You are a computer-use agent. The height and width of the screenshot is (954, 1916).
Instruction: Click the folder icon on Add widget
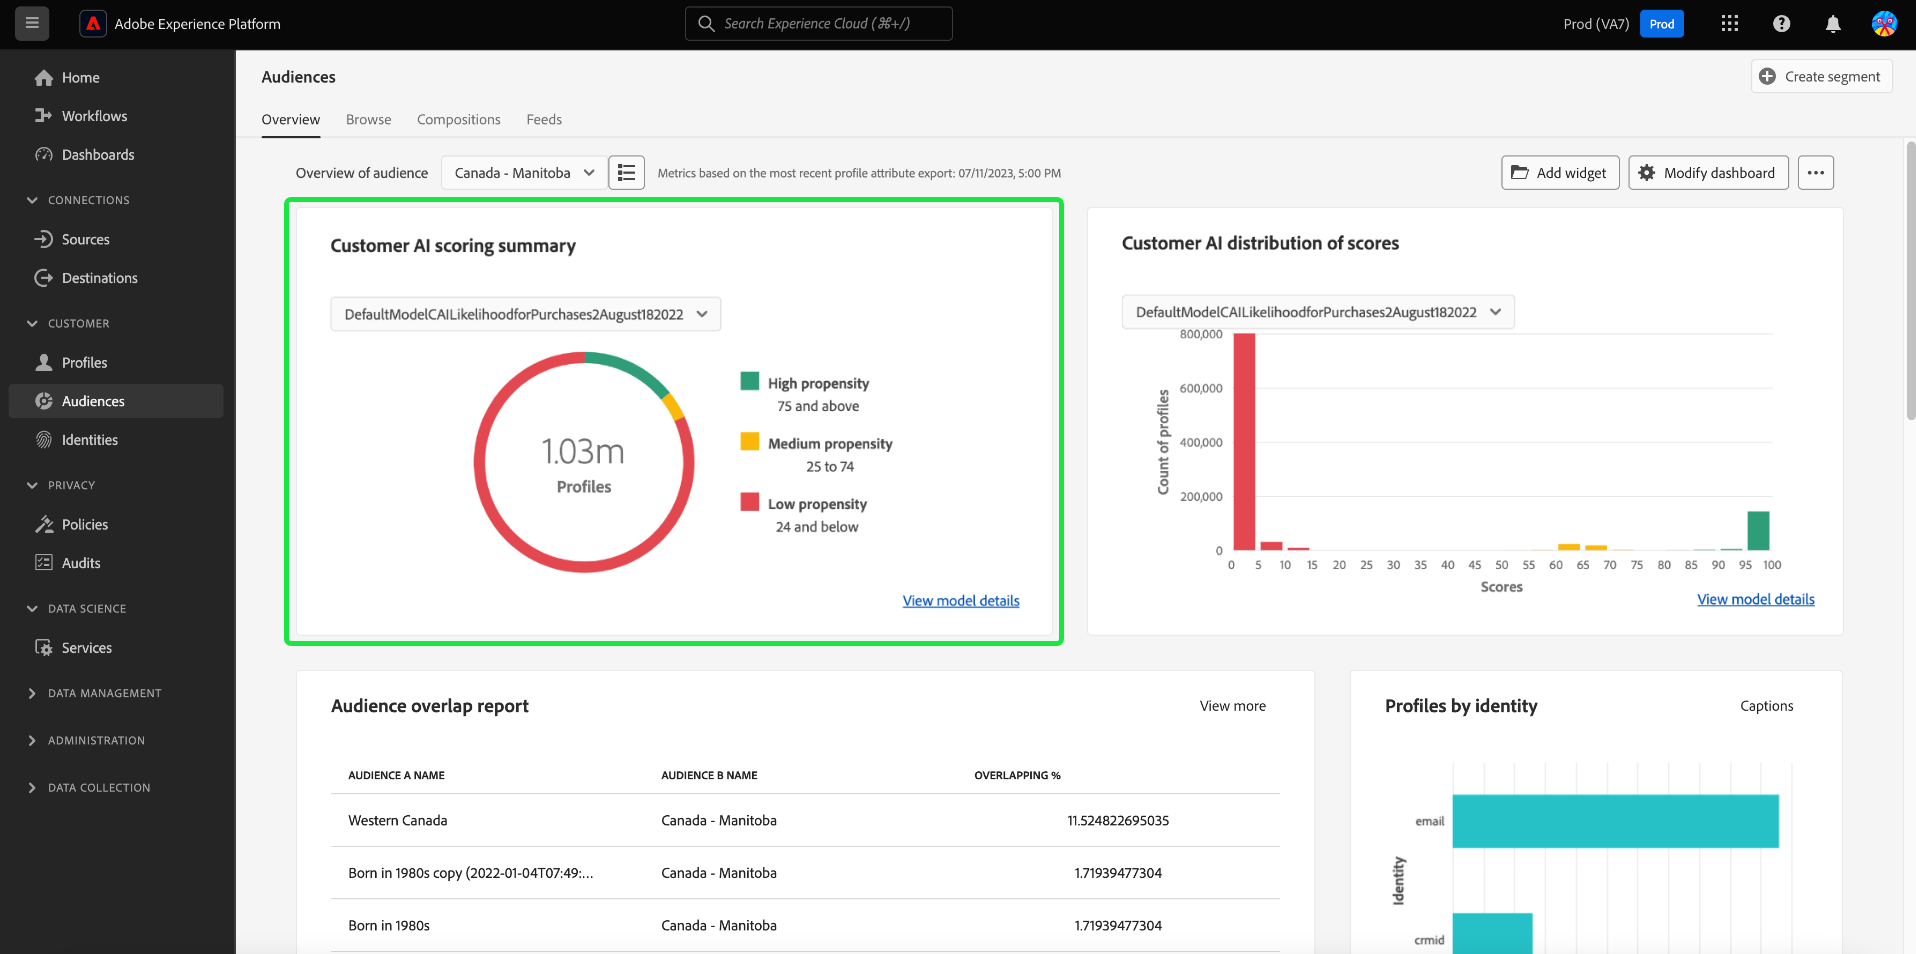1519,173
